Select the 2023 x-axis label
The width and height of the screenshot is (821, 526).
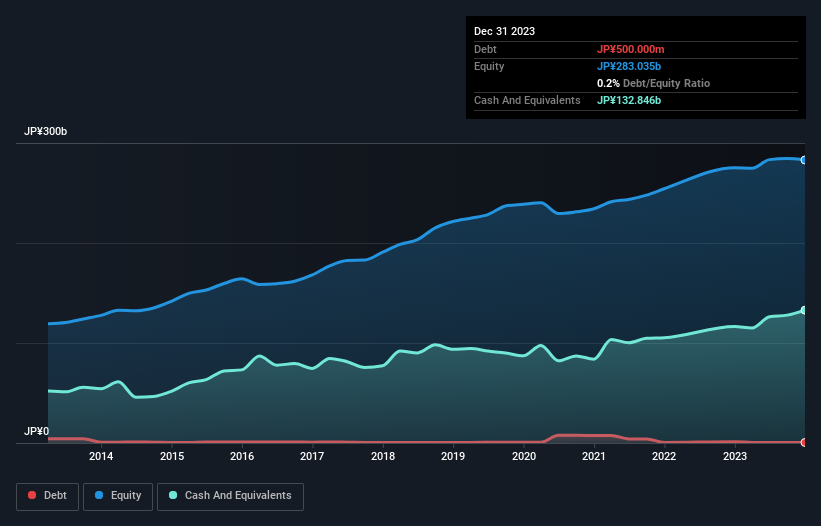[735, 457]
